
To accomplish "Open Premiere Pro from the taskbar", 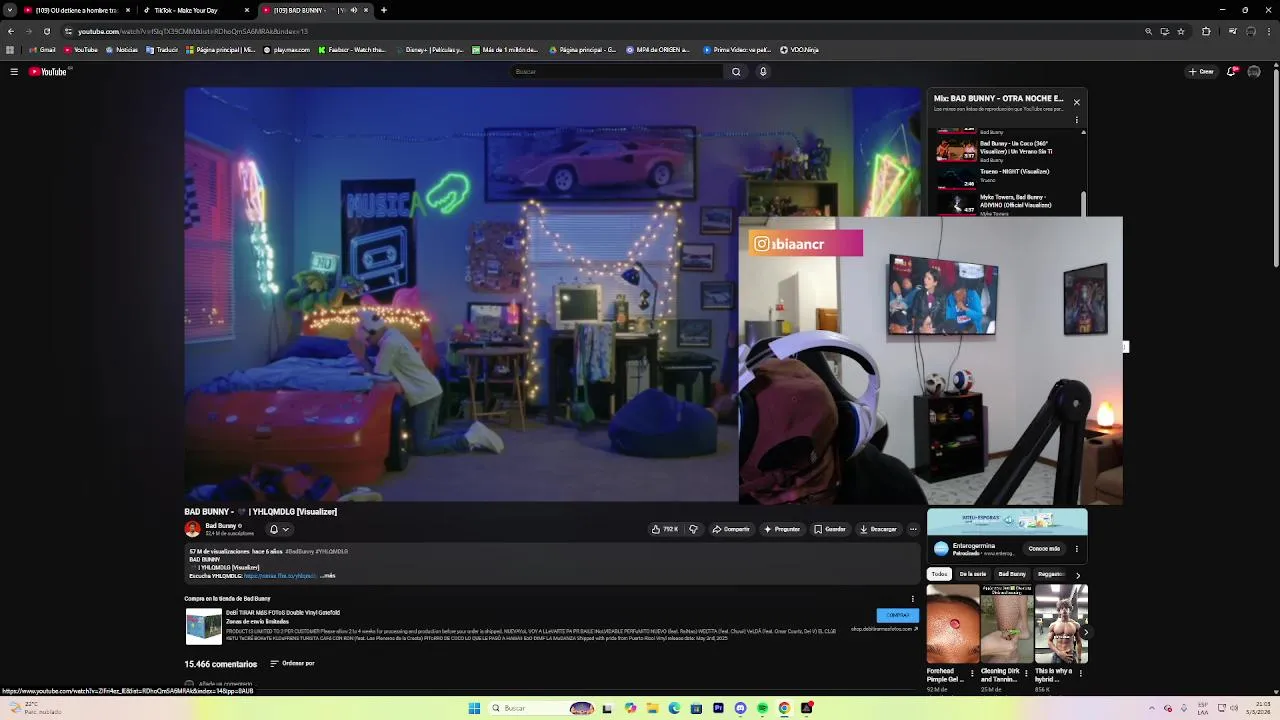I will (718, 708).
